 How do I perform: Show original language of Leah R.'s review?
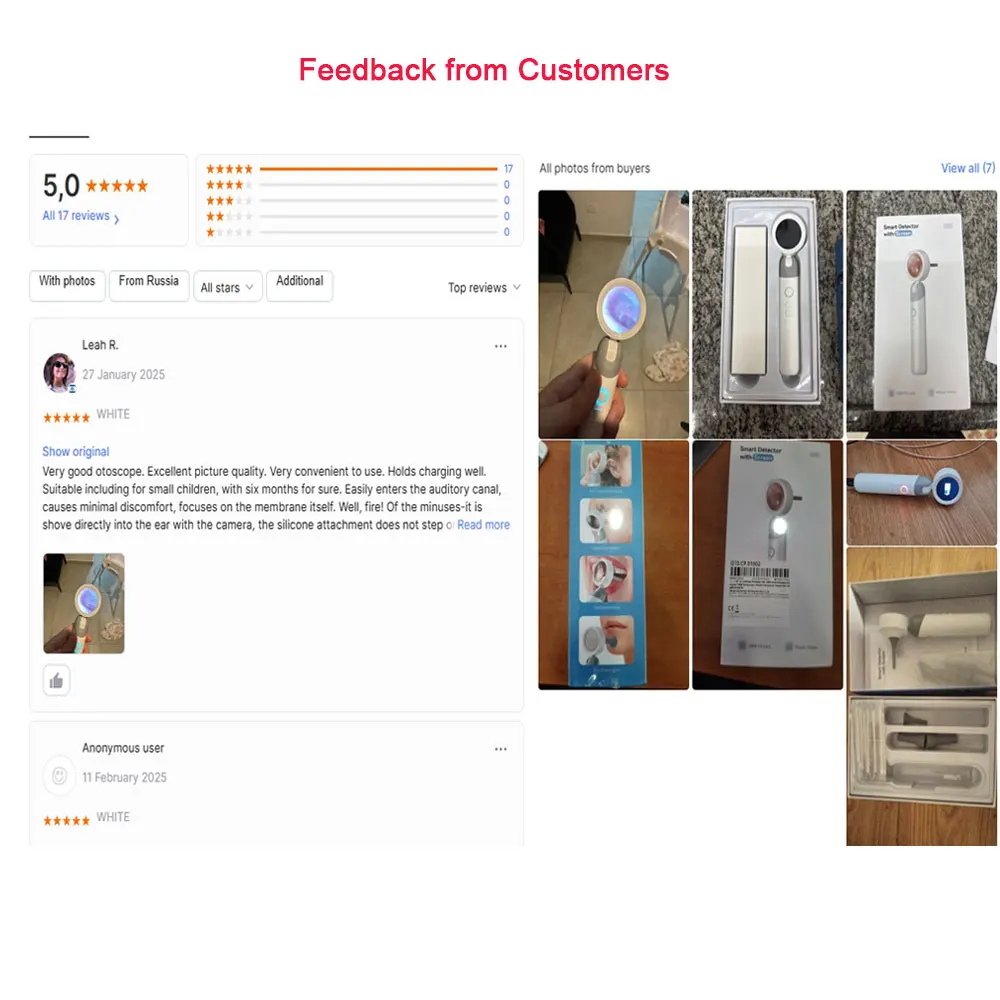76,452
